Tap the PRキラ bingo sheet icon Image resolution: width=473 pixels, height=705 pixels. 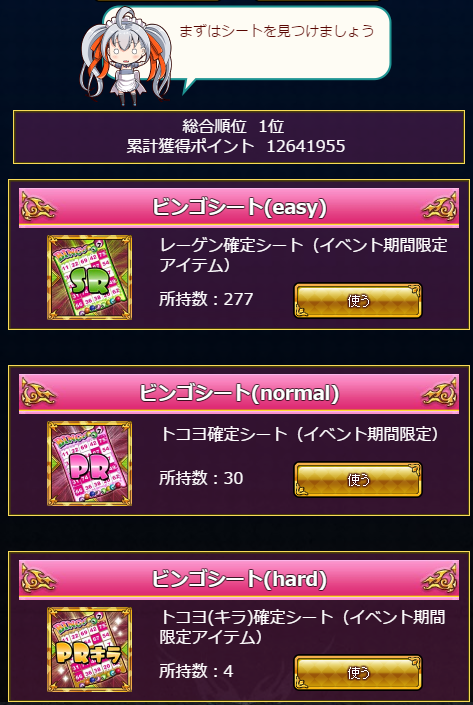(x=89, y=650)
